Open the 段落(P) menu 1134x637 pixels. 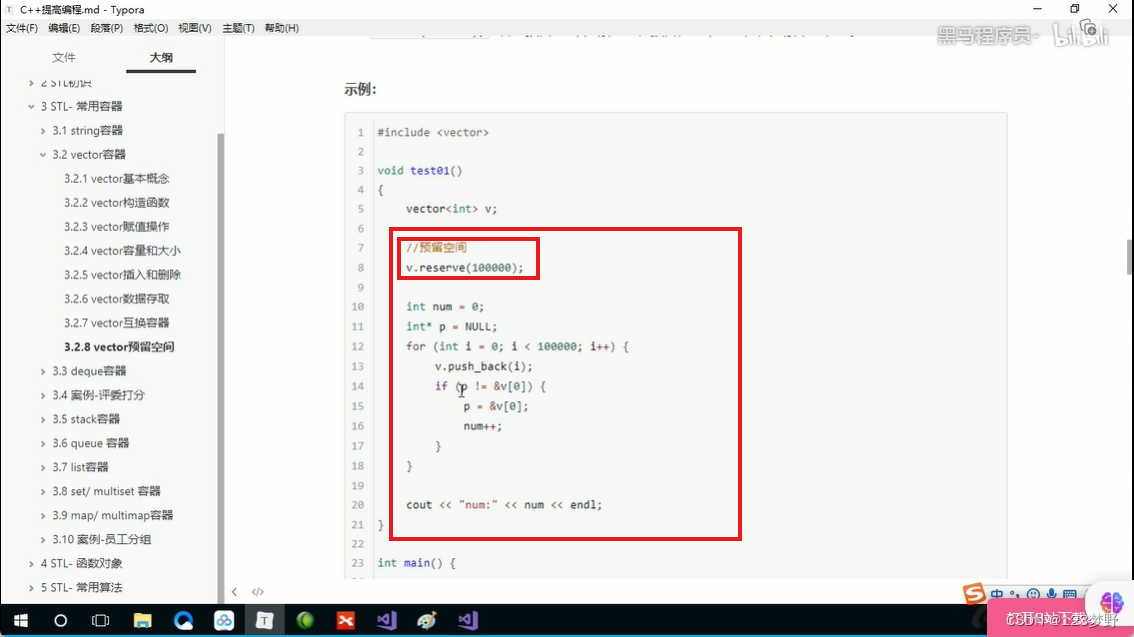coord(106,28)
